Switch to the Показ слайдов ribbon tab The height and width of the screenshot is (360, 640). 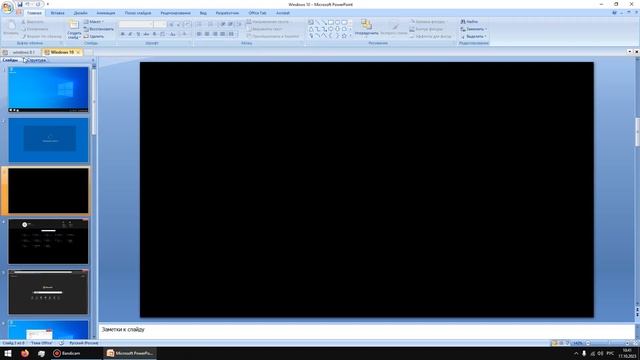point(138,13)
